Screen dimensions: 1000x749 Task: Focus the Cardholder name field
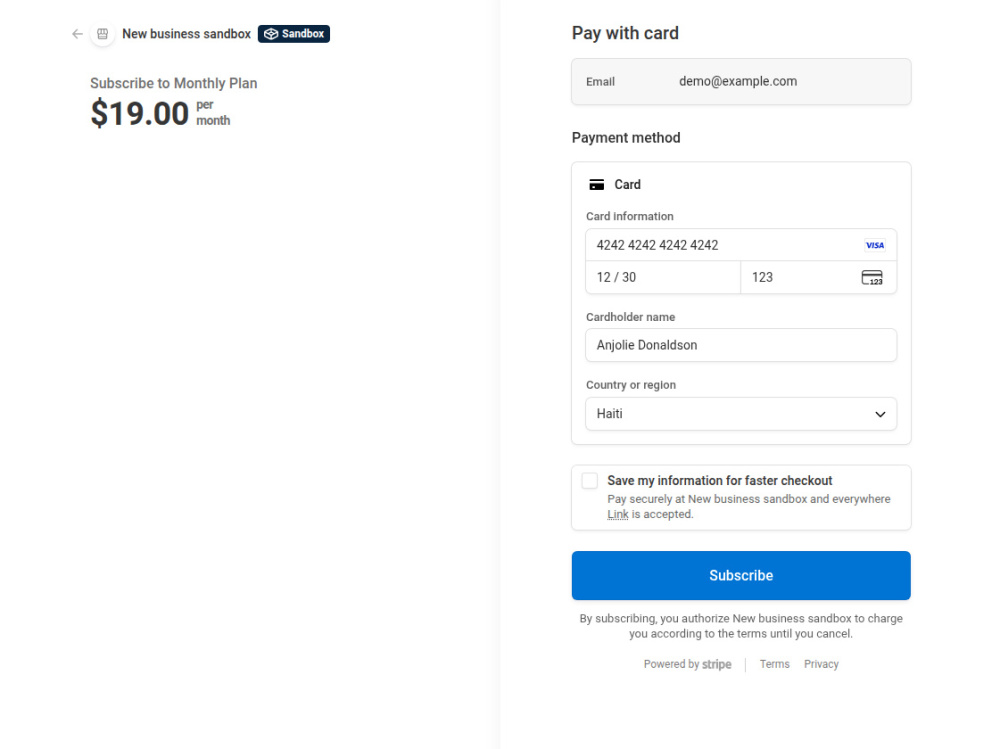coord(740,345)
